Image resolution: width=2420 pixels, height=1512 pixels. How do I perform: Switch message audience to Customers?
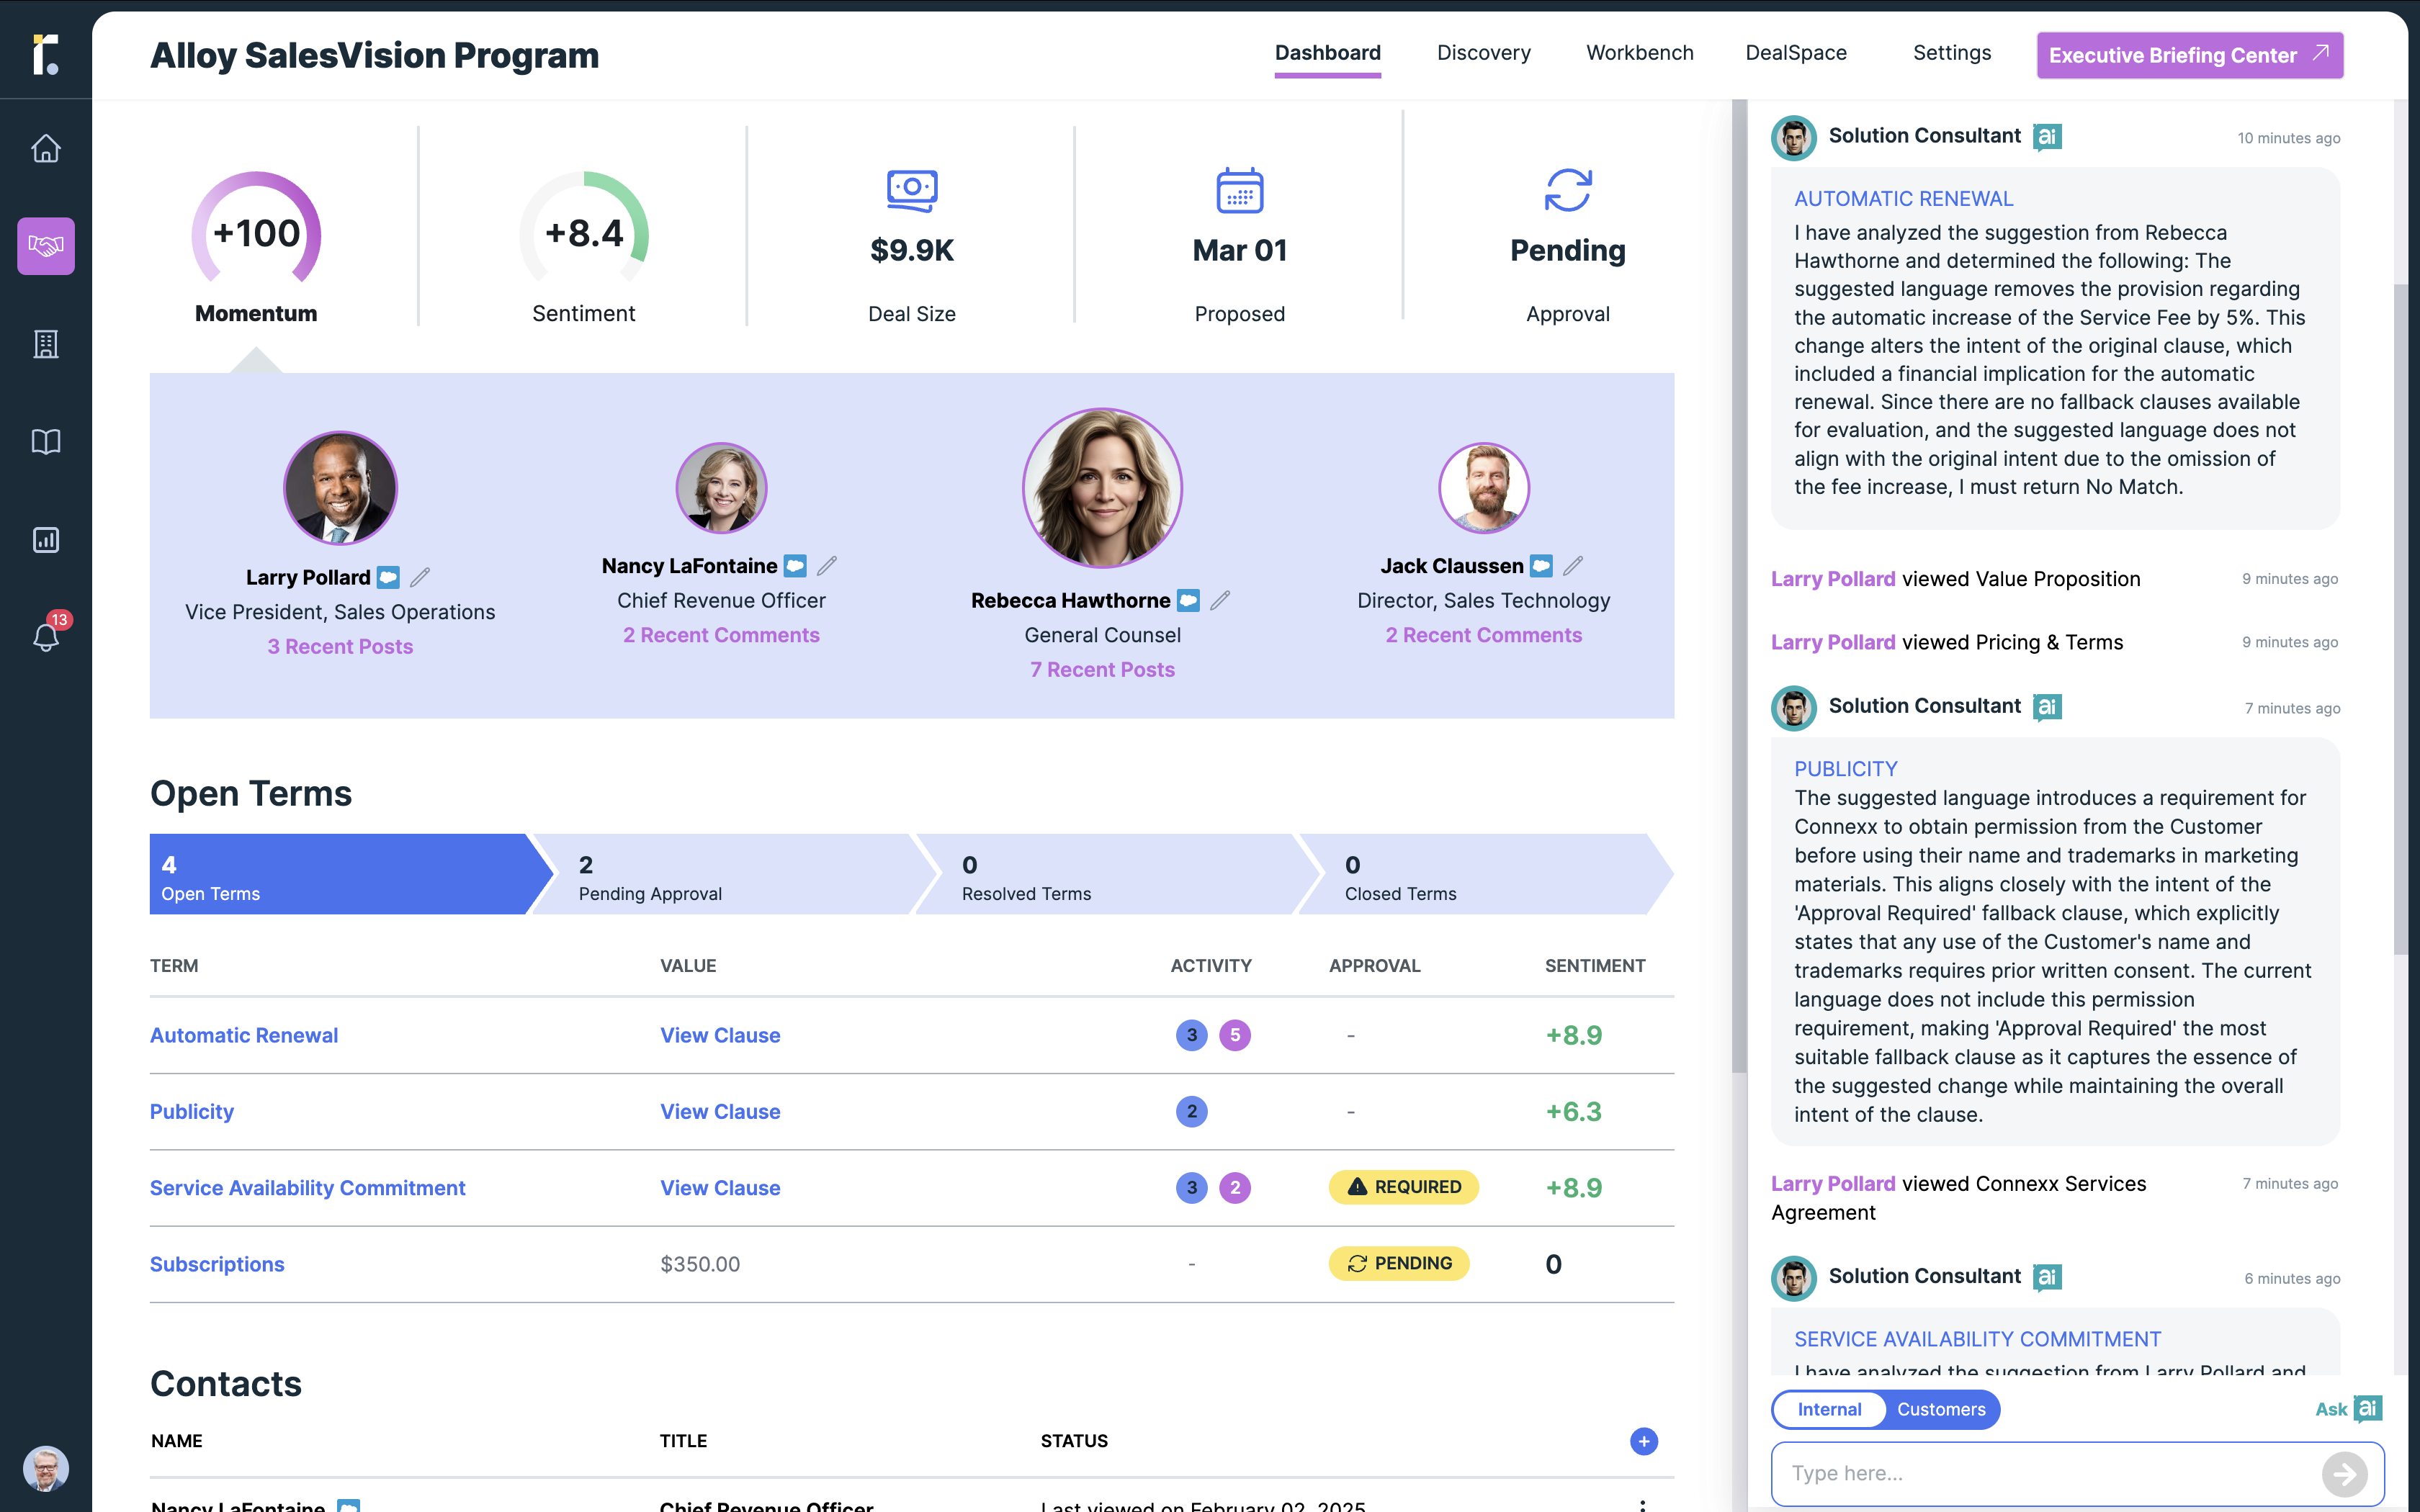coord(1941,1409)
